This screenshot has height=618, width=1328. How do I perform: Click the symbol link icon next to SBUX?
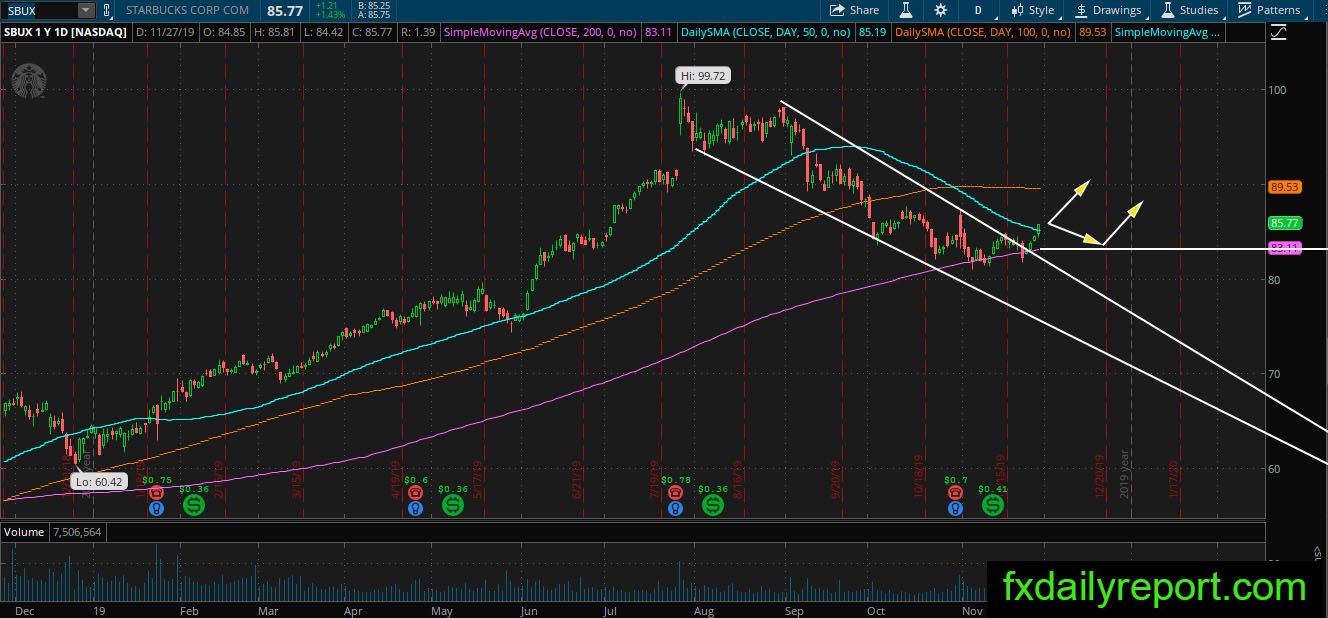[x=107, y=10]
